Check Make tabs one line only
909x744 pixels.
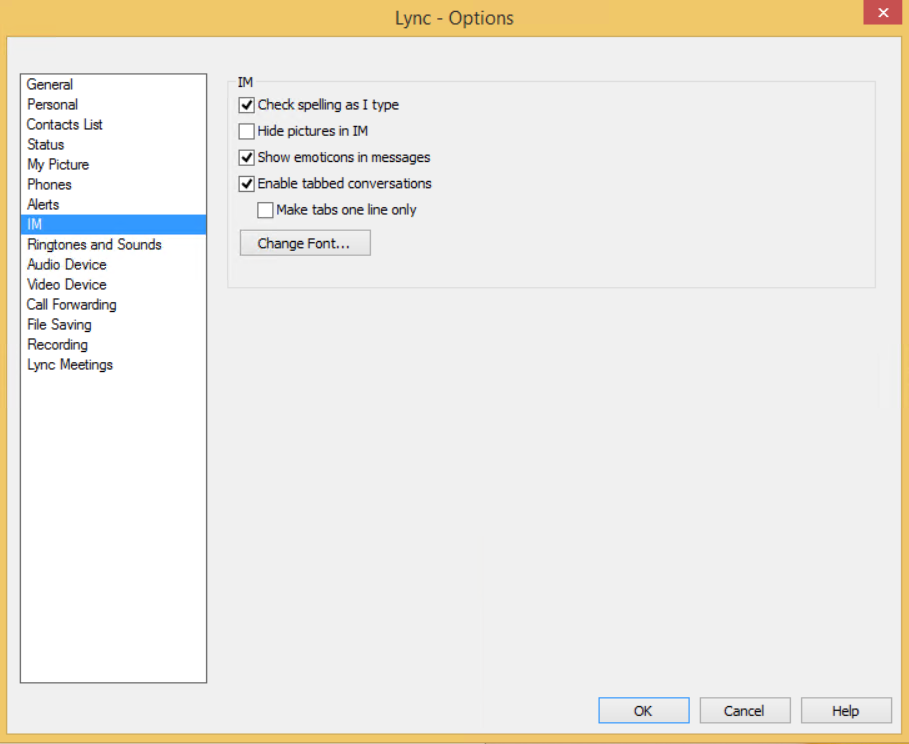(x=265, y=210)
